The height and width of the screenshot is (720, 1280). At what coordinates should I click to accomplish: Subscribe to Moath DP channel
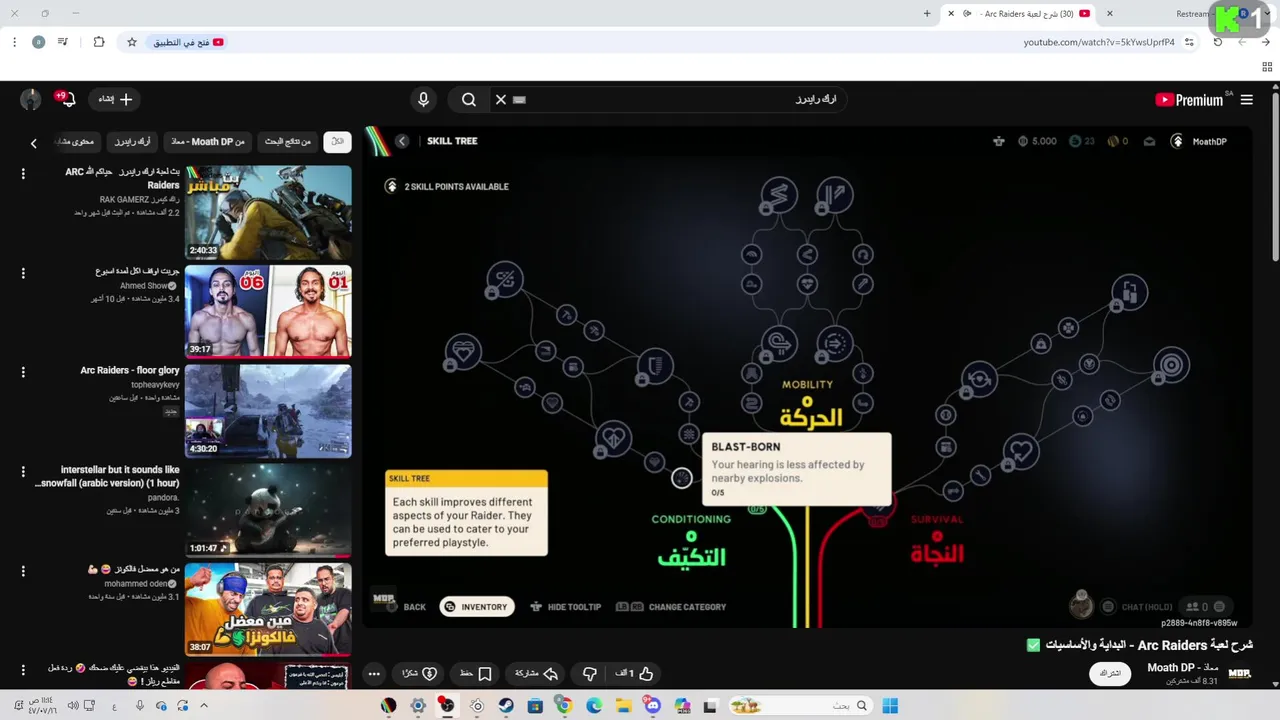(1110, 673)
